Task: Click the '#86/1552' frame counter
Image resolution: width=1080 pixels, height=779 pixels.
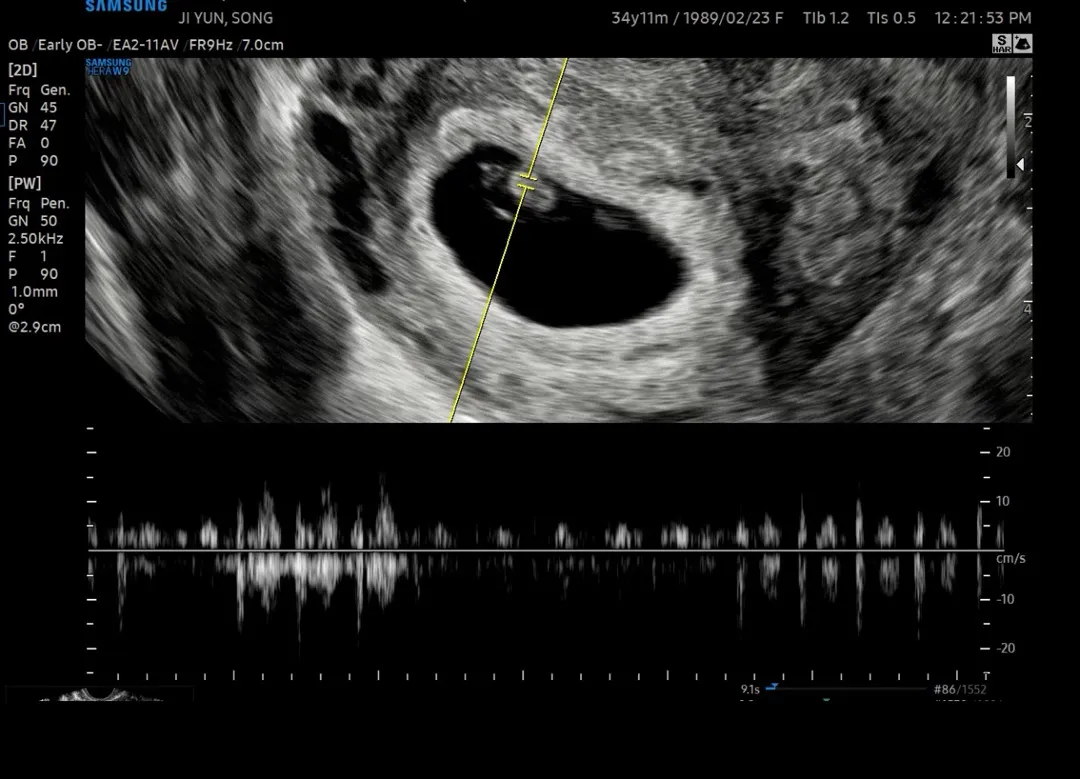Action: (960, 689)
